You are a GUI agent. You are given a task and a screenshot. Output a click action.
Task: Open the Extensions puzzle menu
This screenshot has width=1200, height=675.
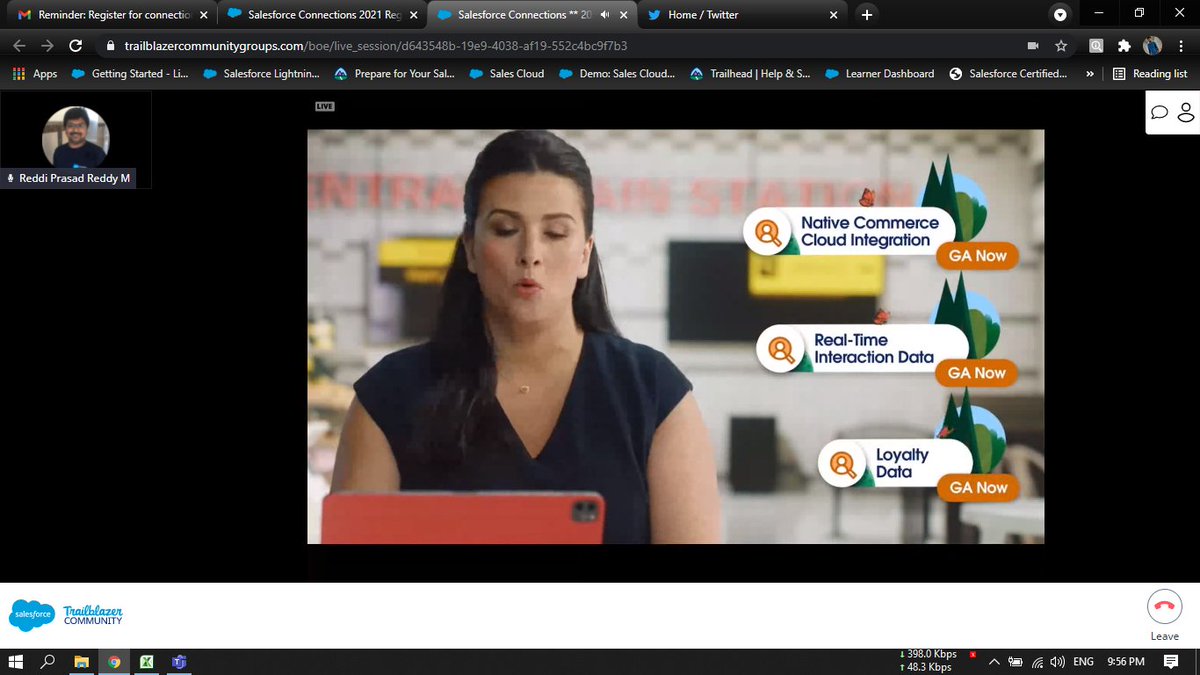(x=1124, y=46)
